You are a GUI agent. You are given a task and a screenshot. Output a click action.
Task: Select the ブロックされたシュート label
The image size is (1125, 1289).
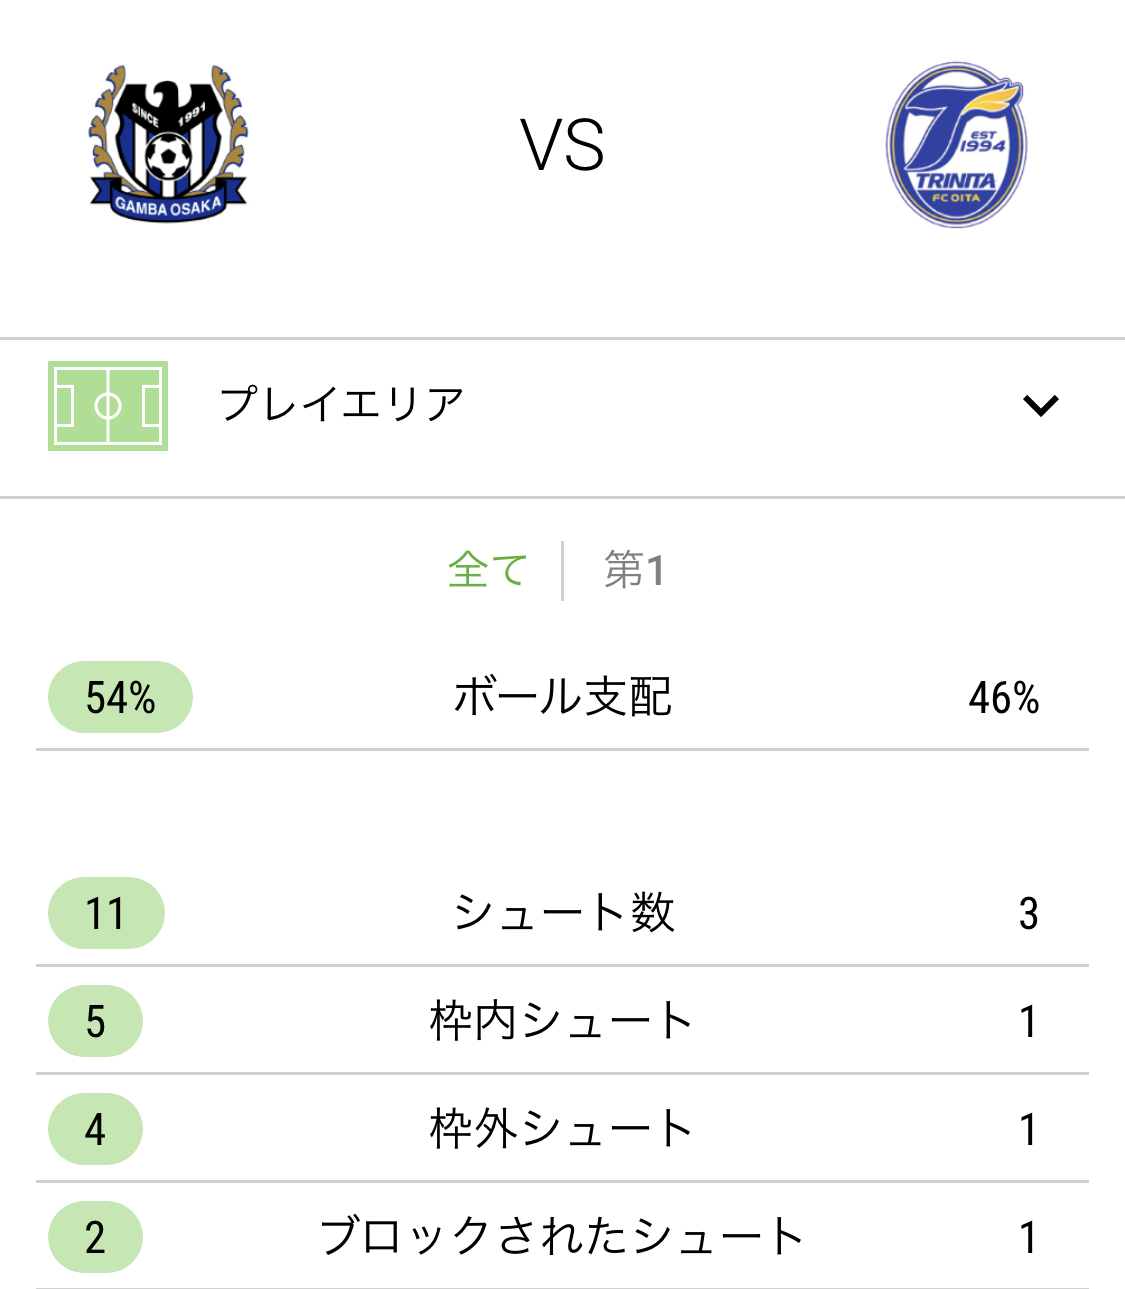tap(562, 1237)
